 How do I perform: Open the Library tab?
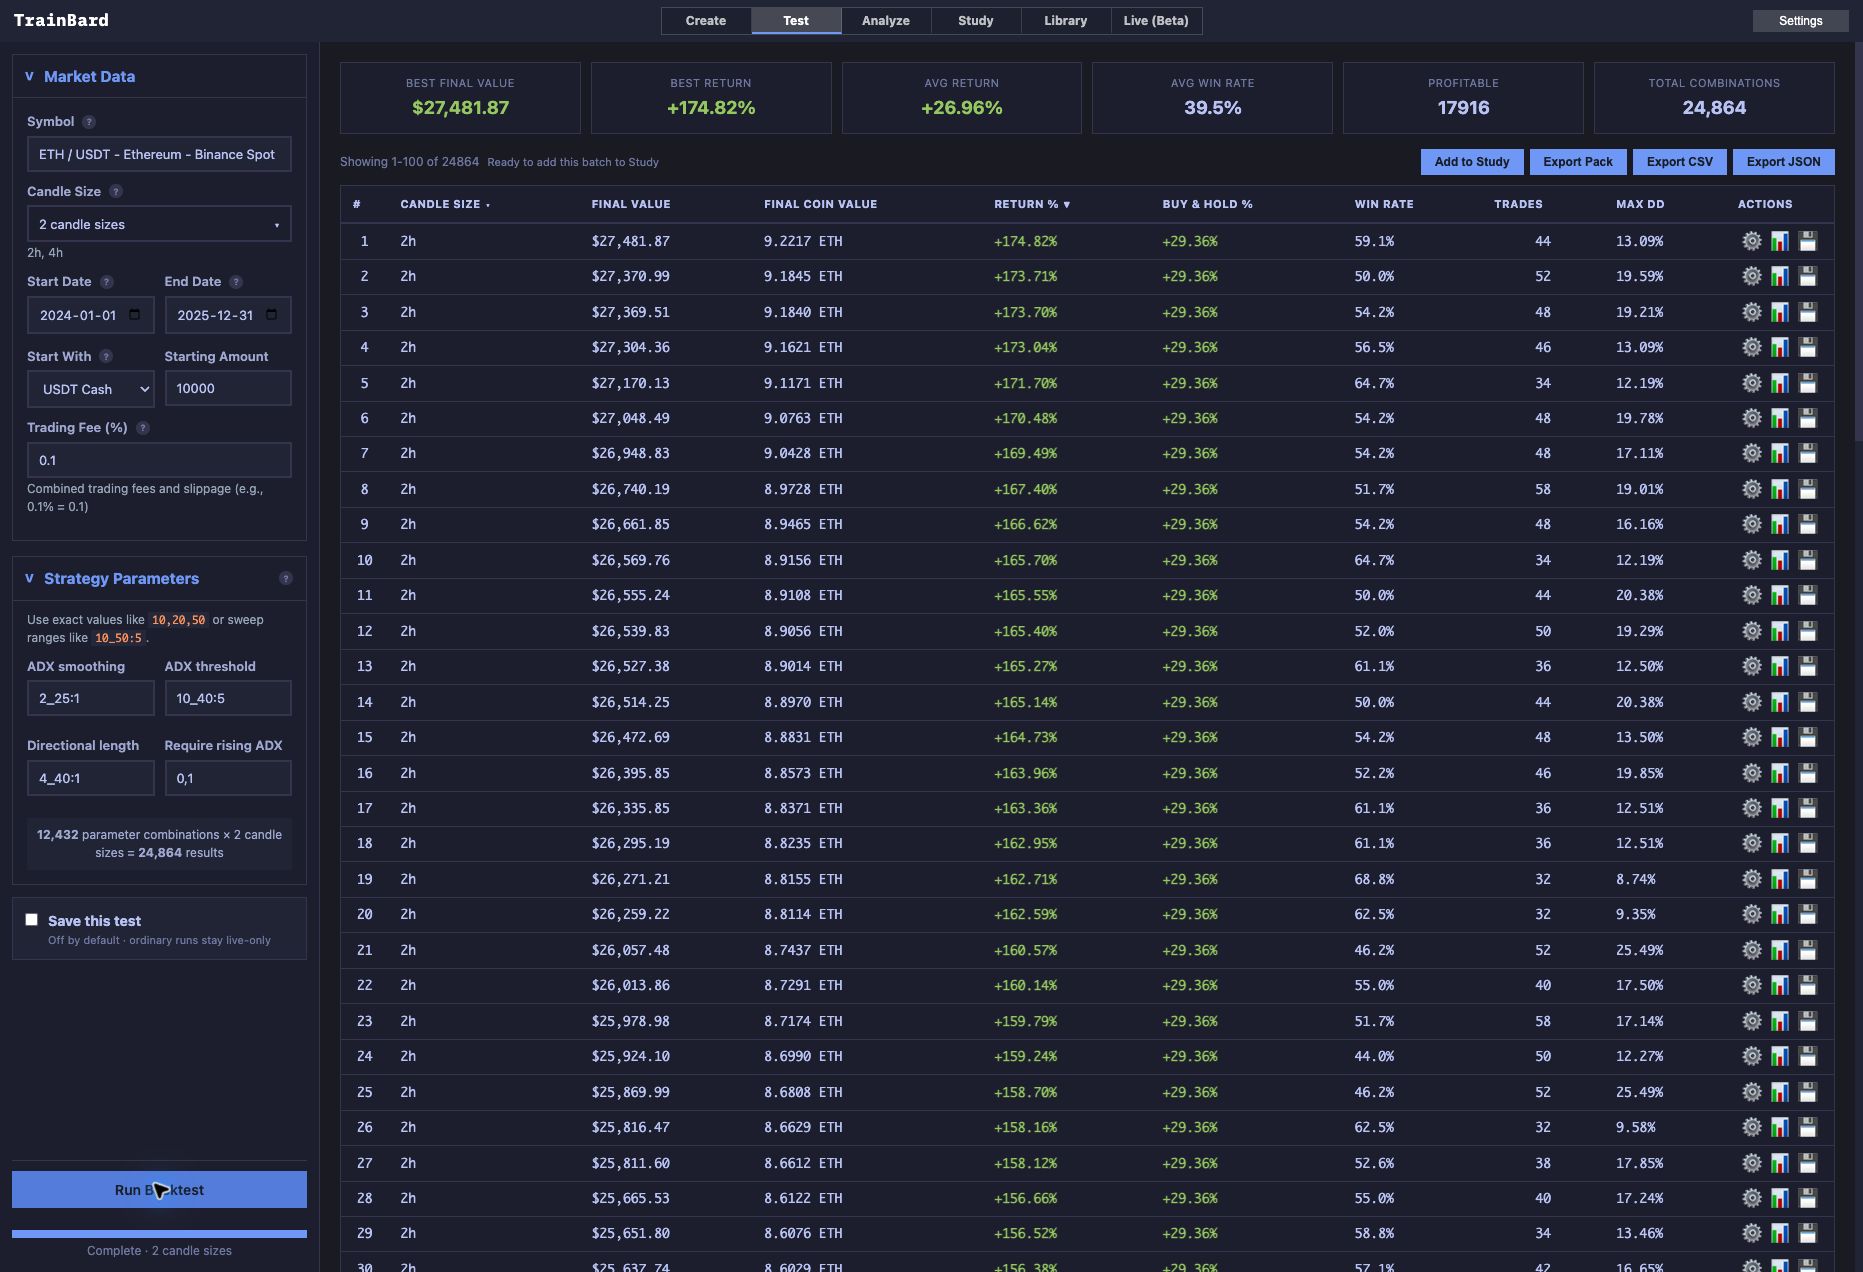(1066, 21)
